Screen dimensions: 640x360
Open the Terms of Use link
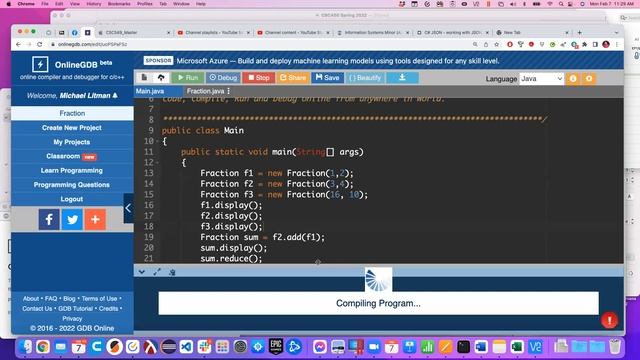(x=99, y=299)
